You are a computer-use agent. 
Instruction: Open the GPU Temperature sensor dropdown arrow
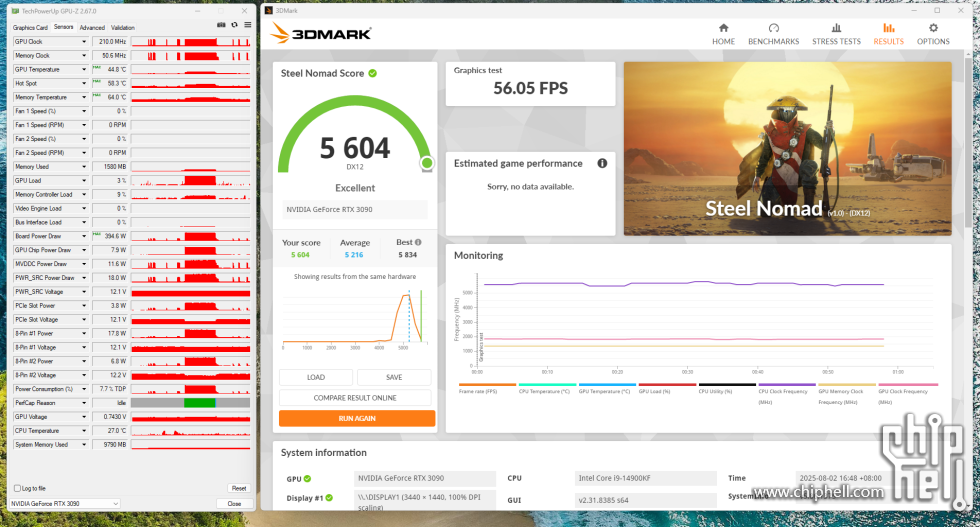point(84,69)
